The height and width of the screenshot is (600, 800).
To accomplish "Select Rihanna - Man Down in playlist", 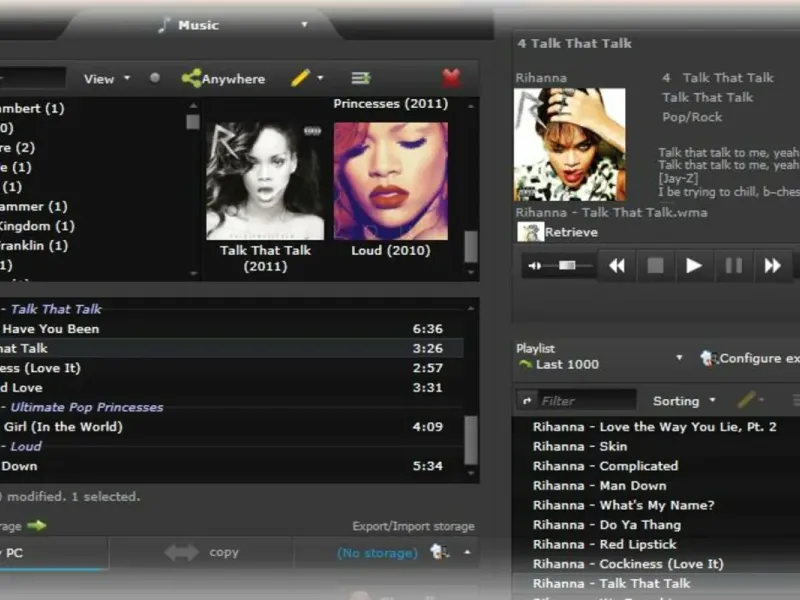I will point(656,486).
